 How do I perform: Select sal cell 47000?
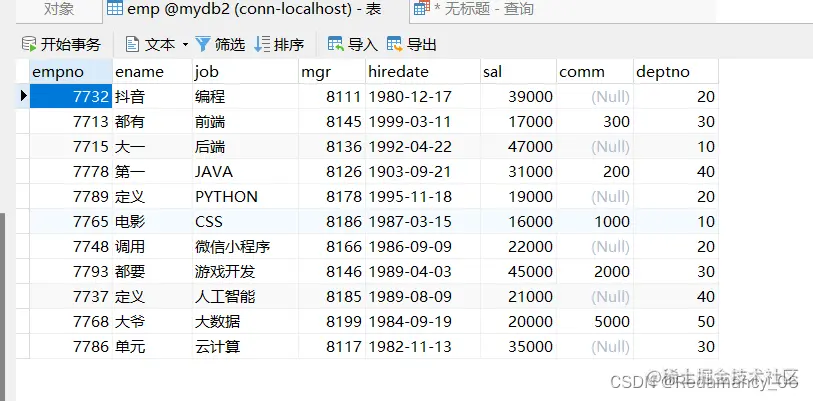click(x=519, y=146)
